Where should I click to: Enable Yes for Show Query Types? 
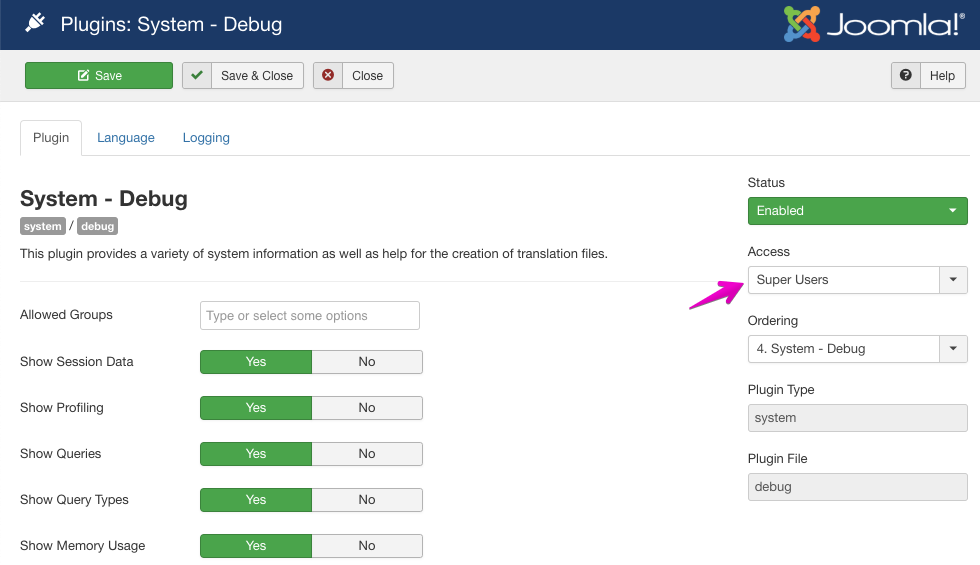point(256,500)
